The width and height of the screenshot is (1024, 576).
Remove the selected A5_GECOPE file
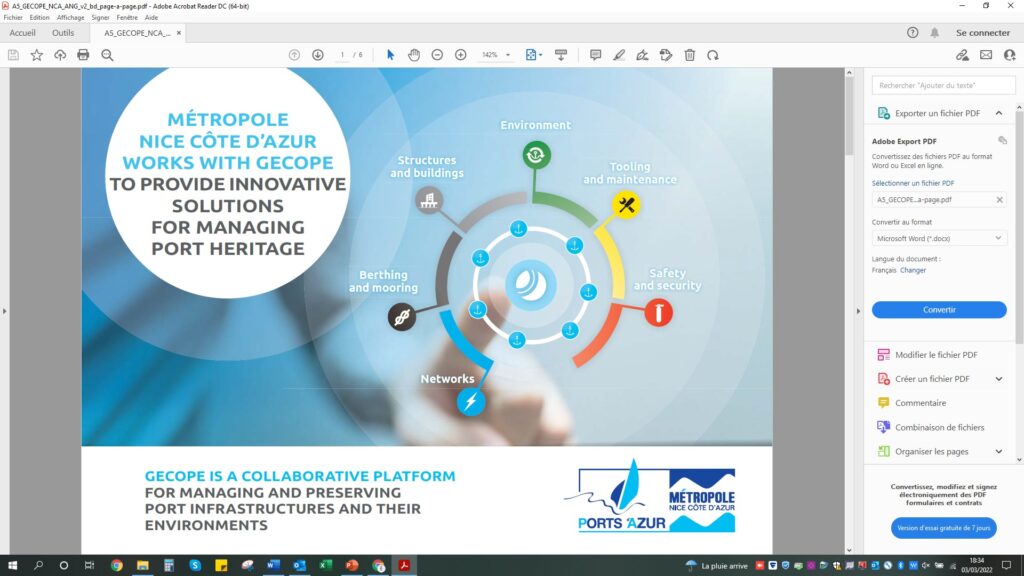999,200
